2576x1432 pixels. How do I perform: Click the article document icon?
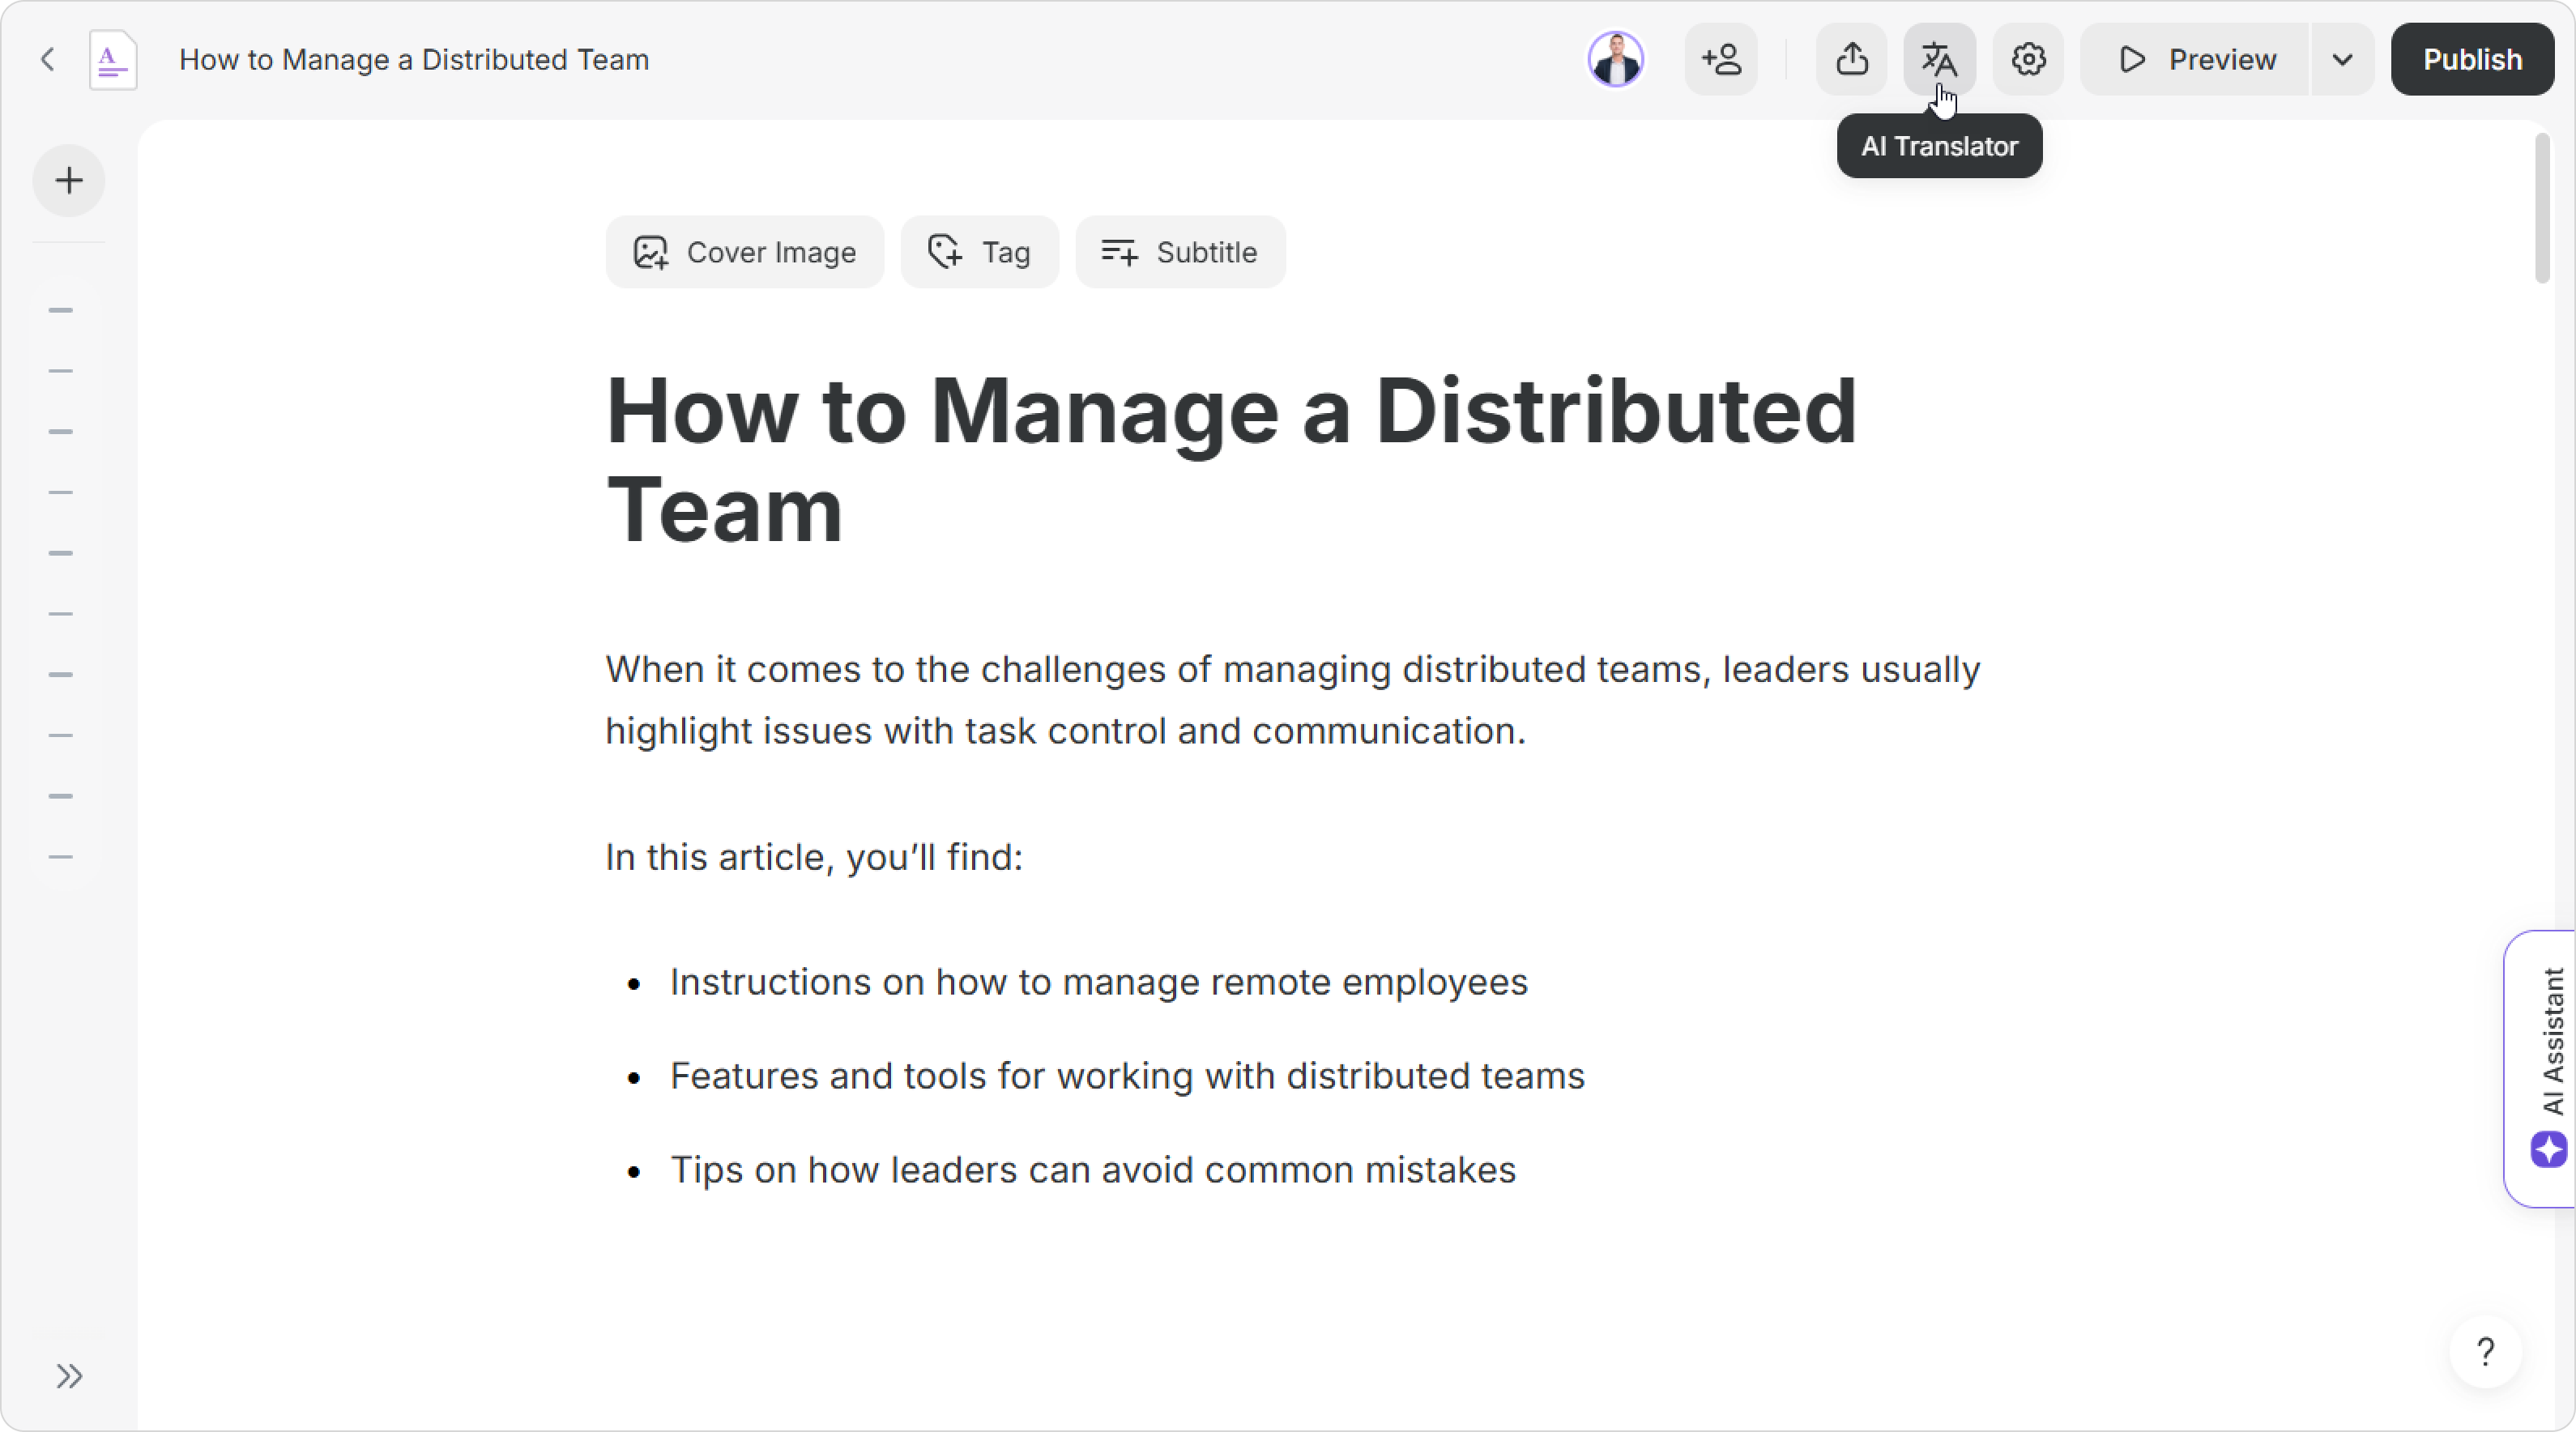[113, 60]
